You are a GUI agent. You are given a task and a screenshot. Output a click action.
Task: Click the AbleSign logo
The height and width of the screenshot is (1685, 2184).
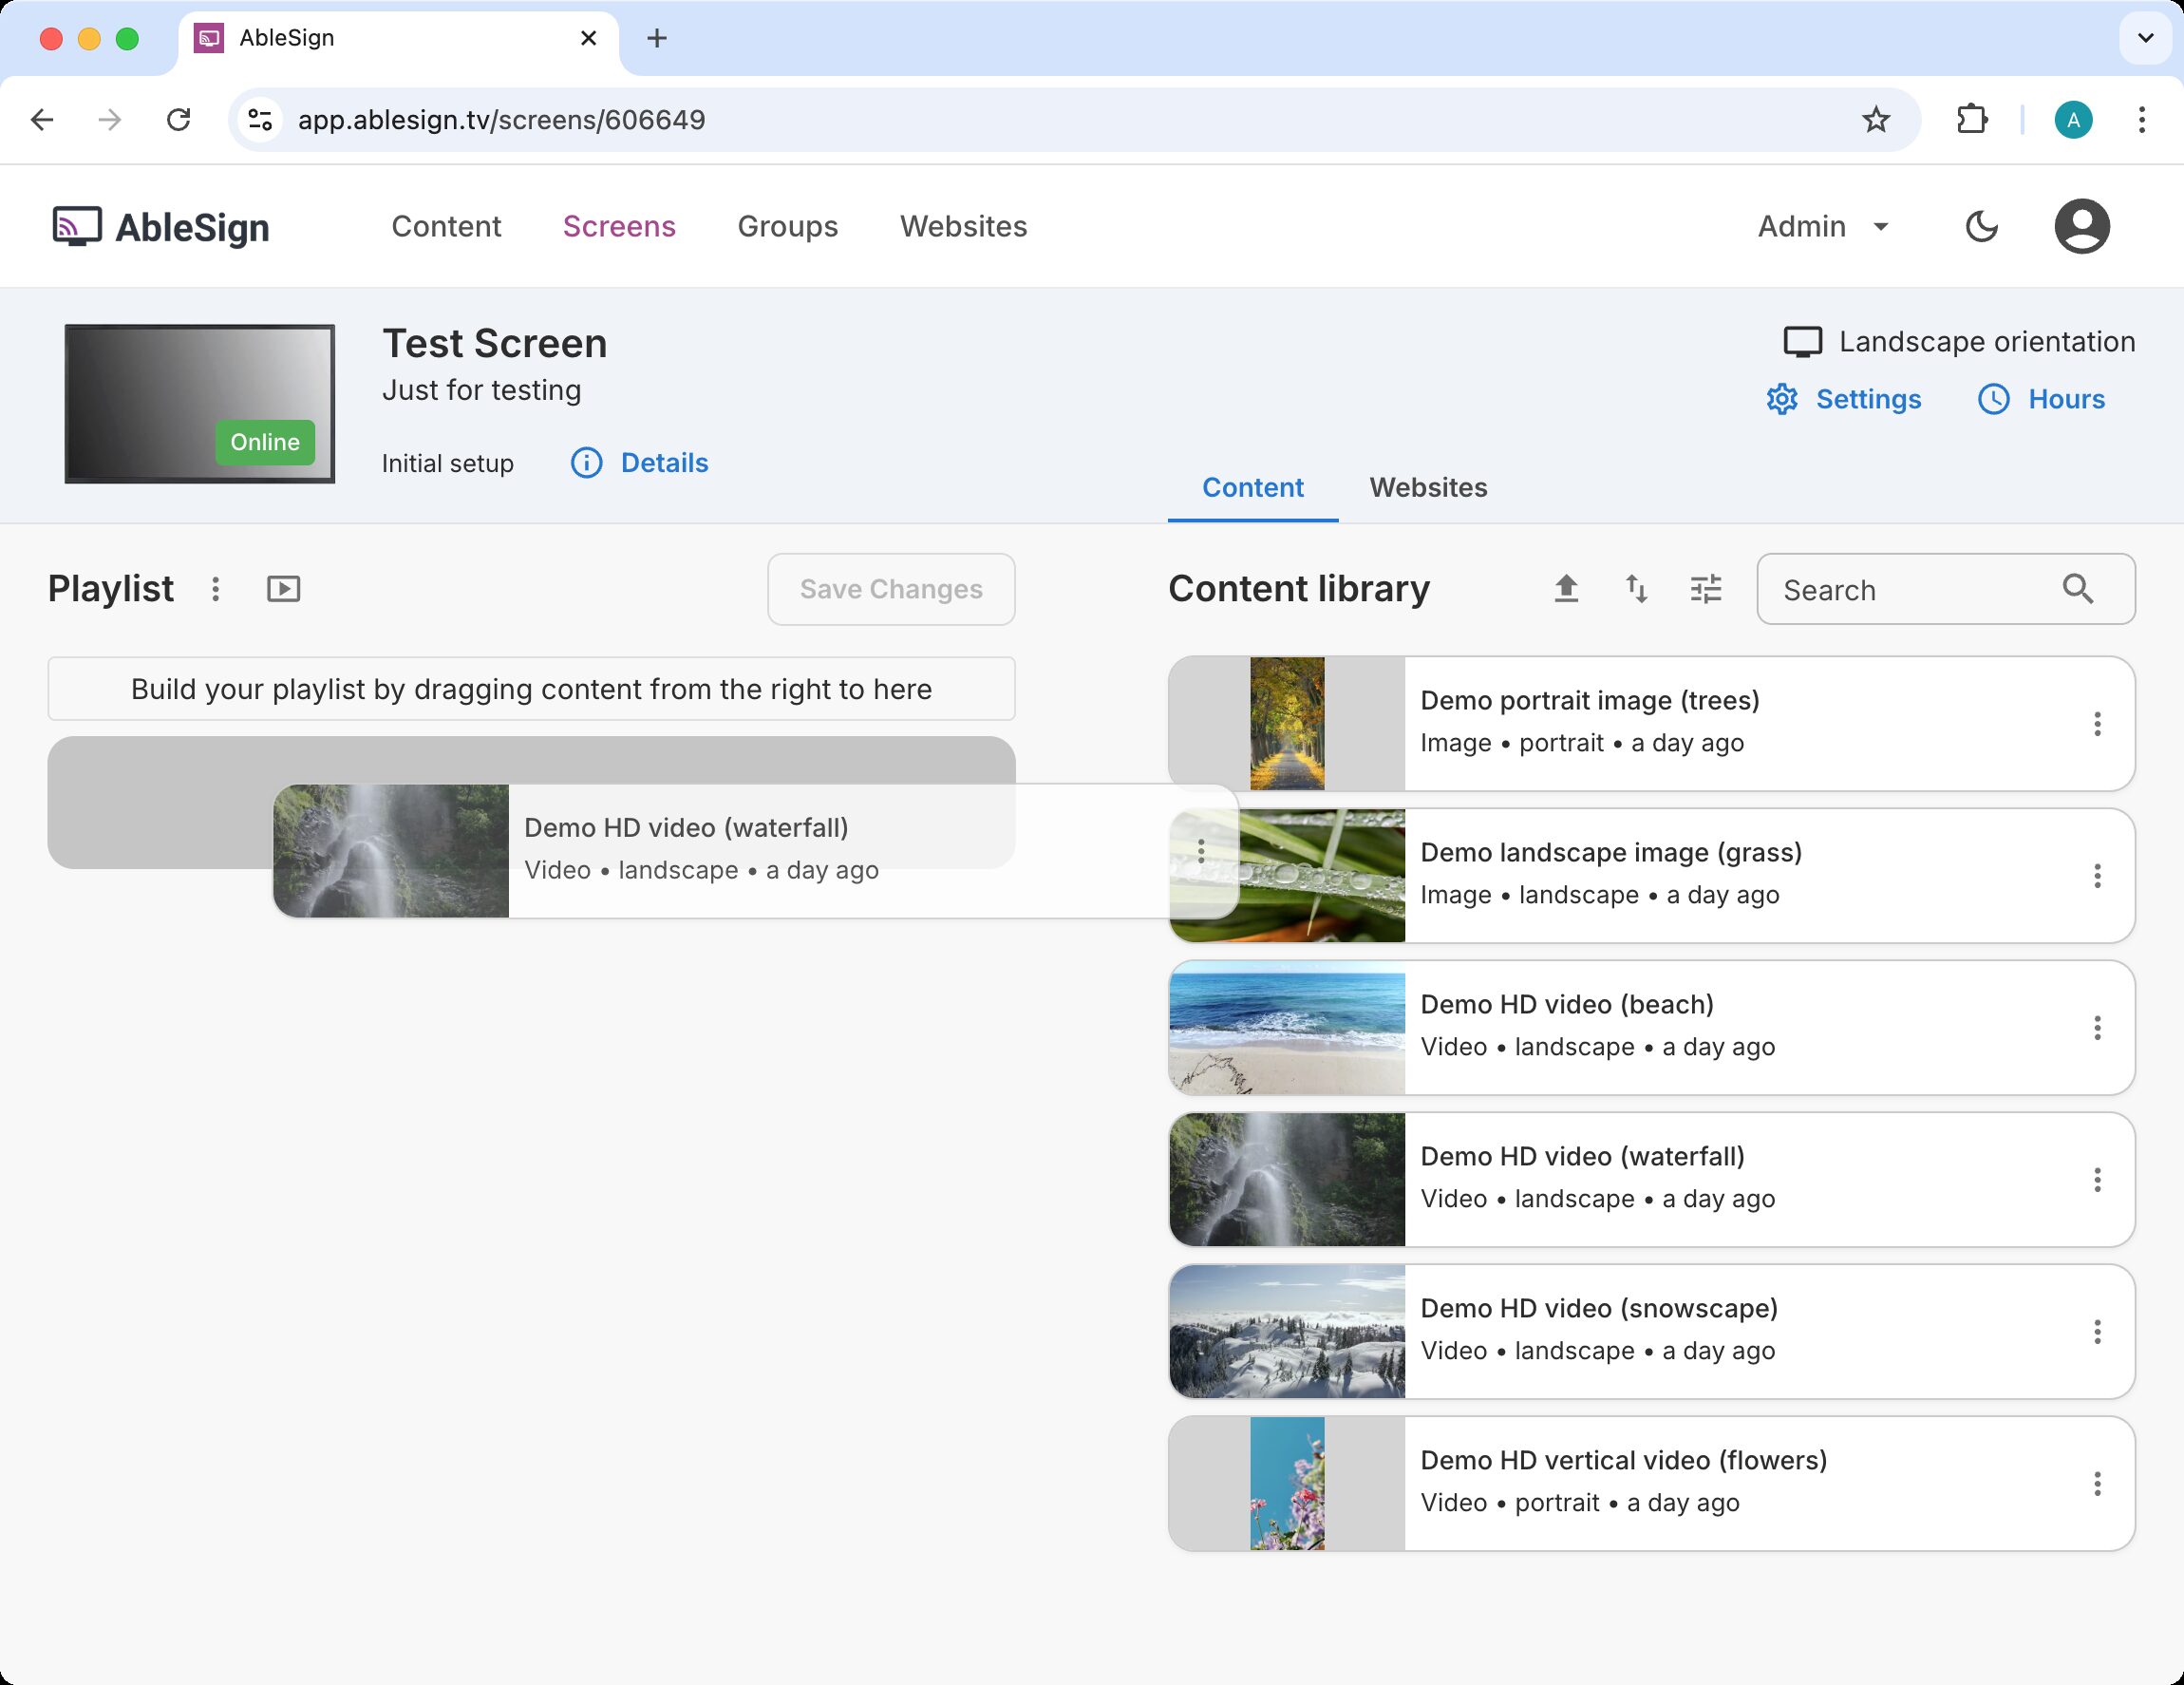tap(161, 227)
